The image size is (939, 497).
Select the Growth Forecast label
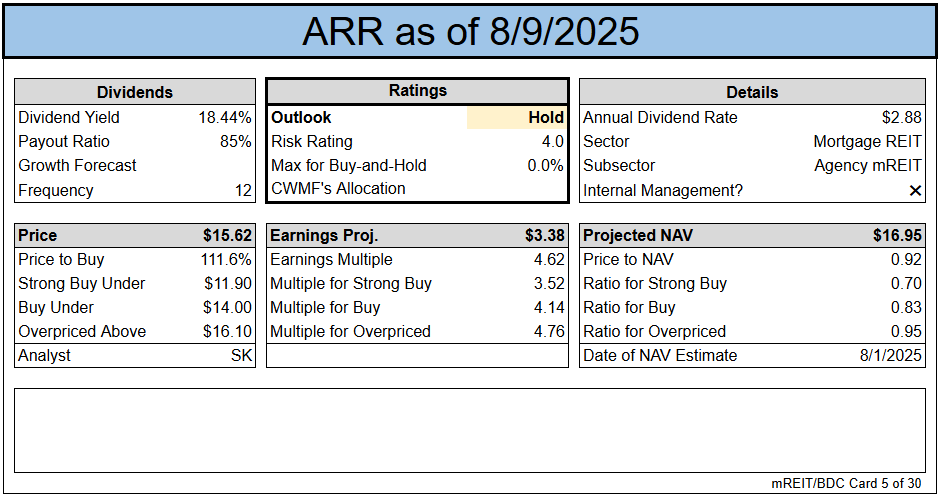(x=77, y=165)
